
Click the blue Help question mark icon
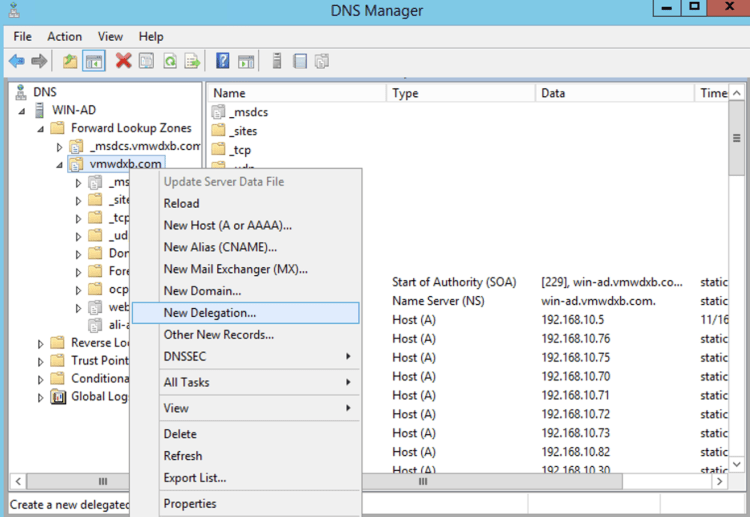223,61
